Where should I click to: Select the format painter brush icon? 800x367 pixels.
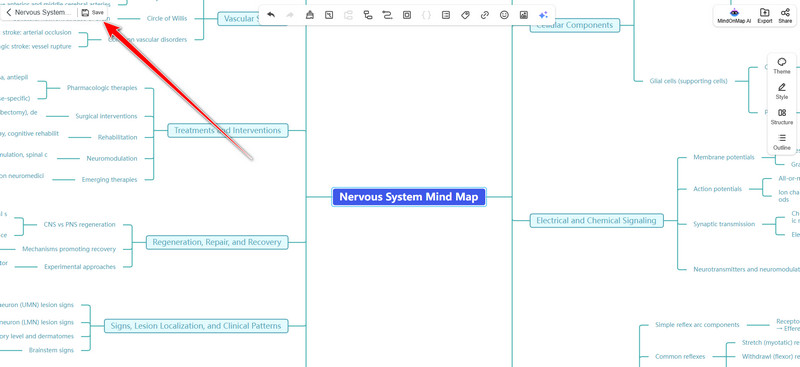pyautogui.click(x=309, y=15)
